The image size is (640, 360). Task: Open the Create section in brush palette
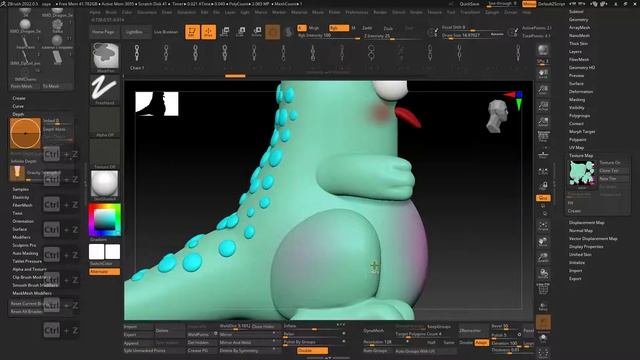click(19, 98)
